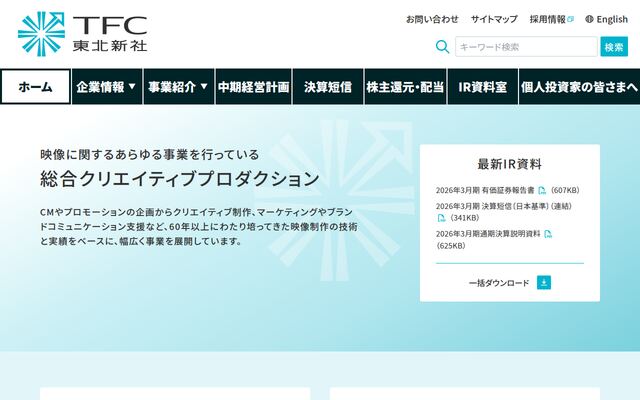The width and height of the screenshot is (640, 400).
Task: Open the 株主還元・配当 menu item
Action: point(405,87)
